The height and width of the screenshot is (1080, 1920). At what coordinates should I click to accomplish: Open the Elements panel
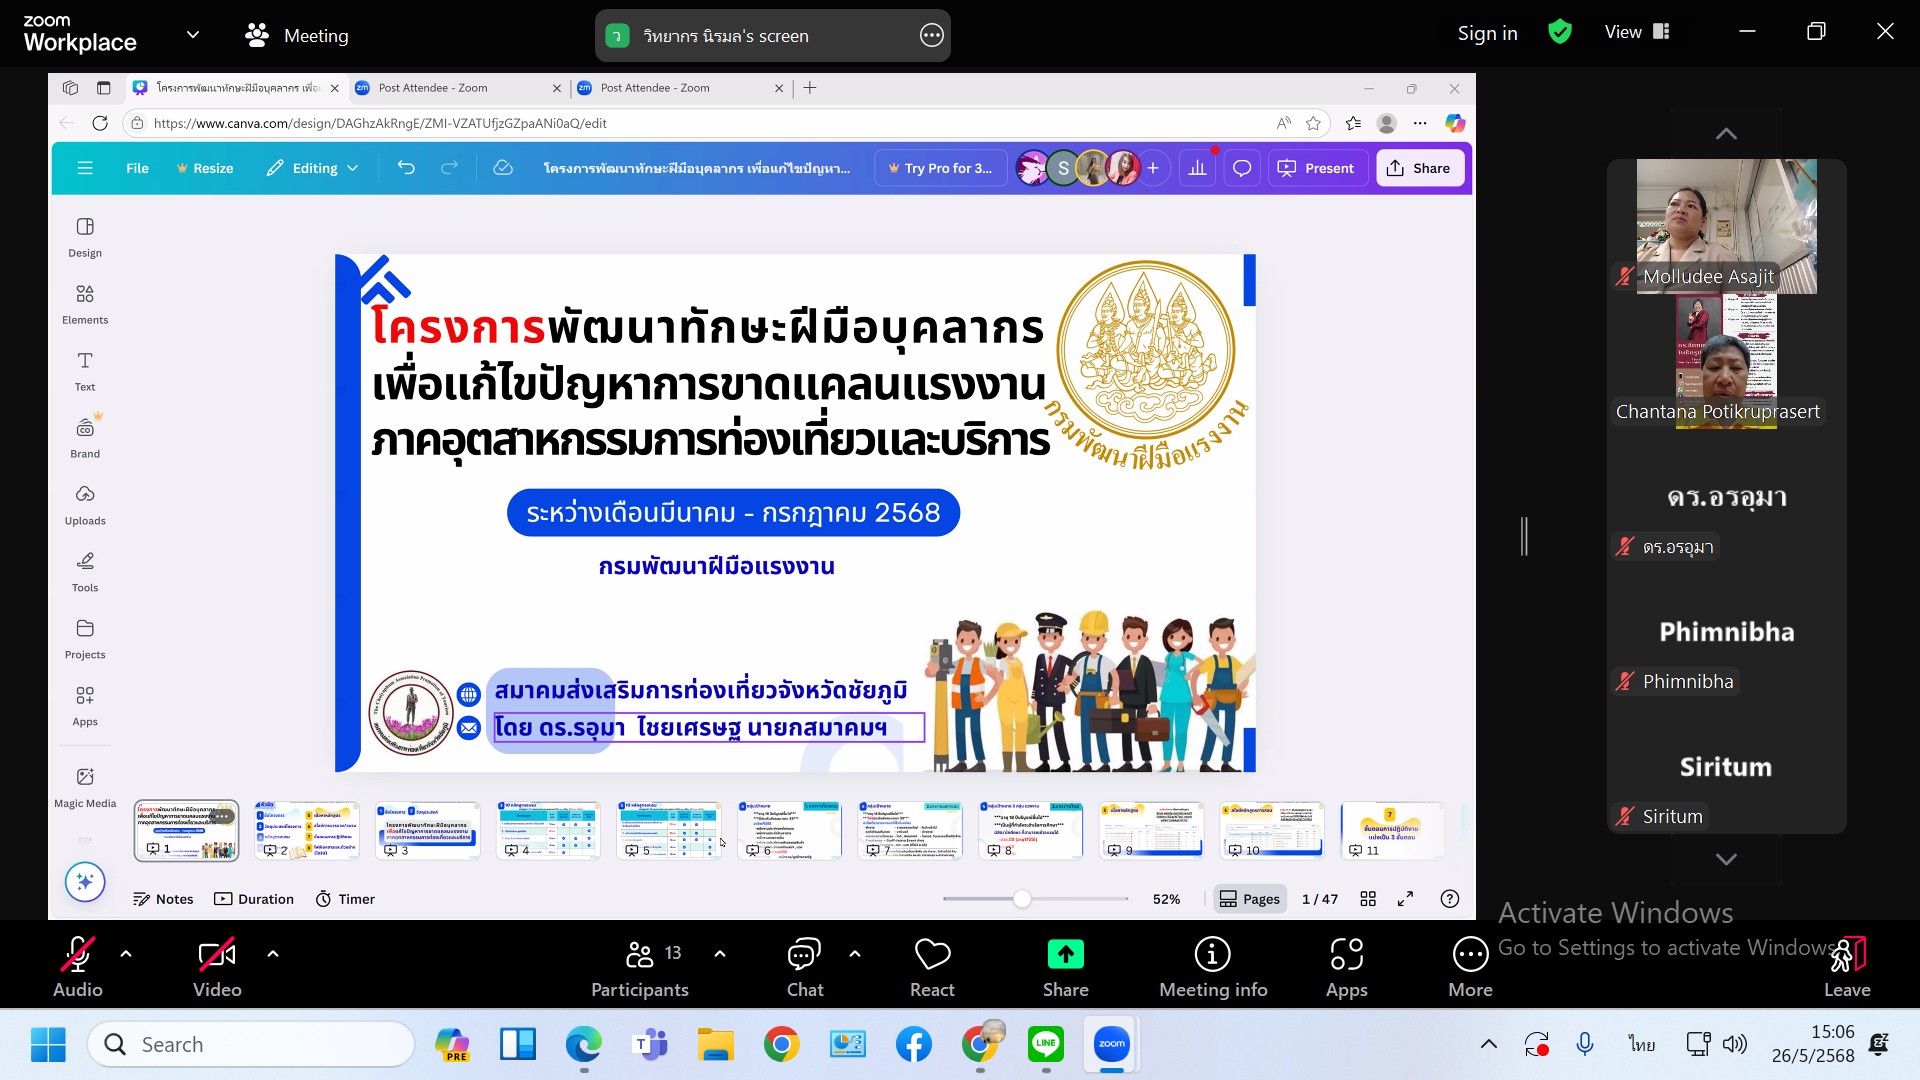click(x=85, y=305)
